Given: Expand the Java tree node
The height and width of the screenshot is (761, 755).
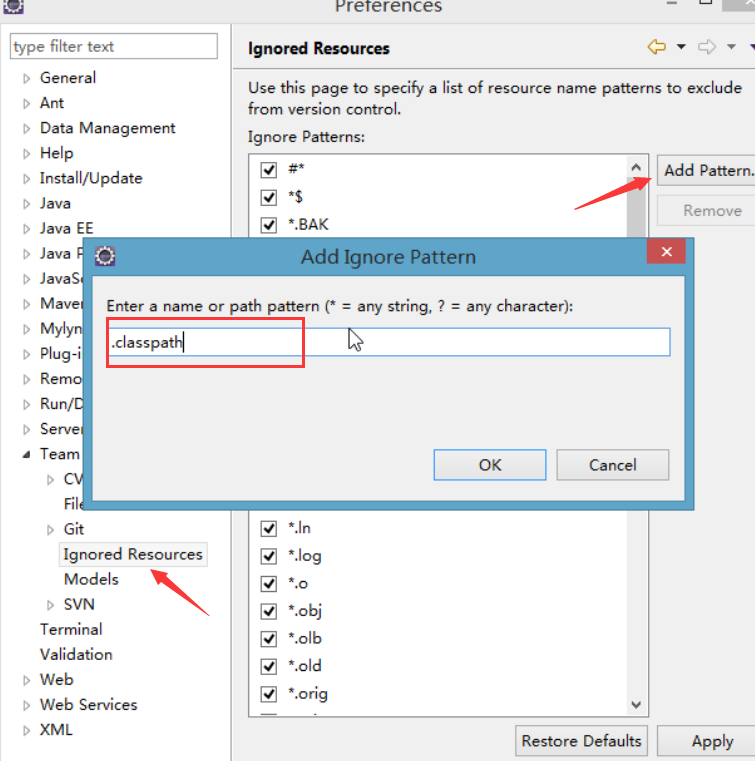Looking at the screenshot, I should click(x=26, y=204).
